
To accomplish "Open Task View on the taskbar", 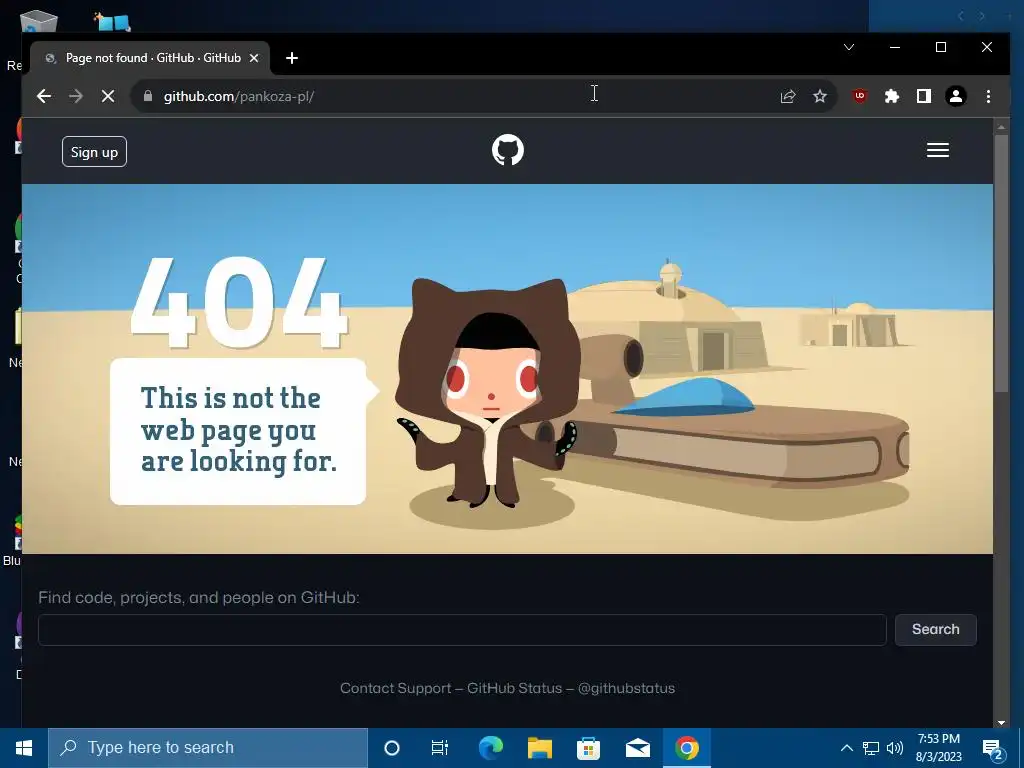I will tap(440, 748).
